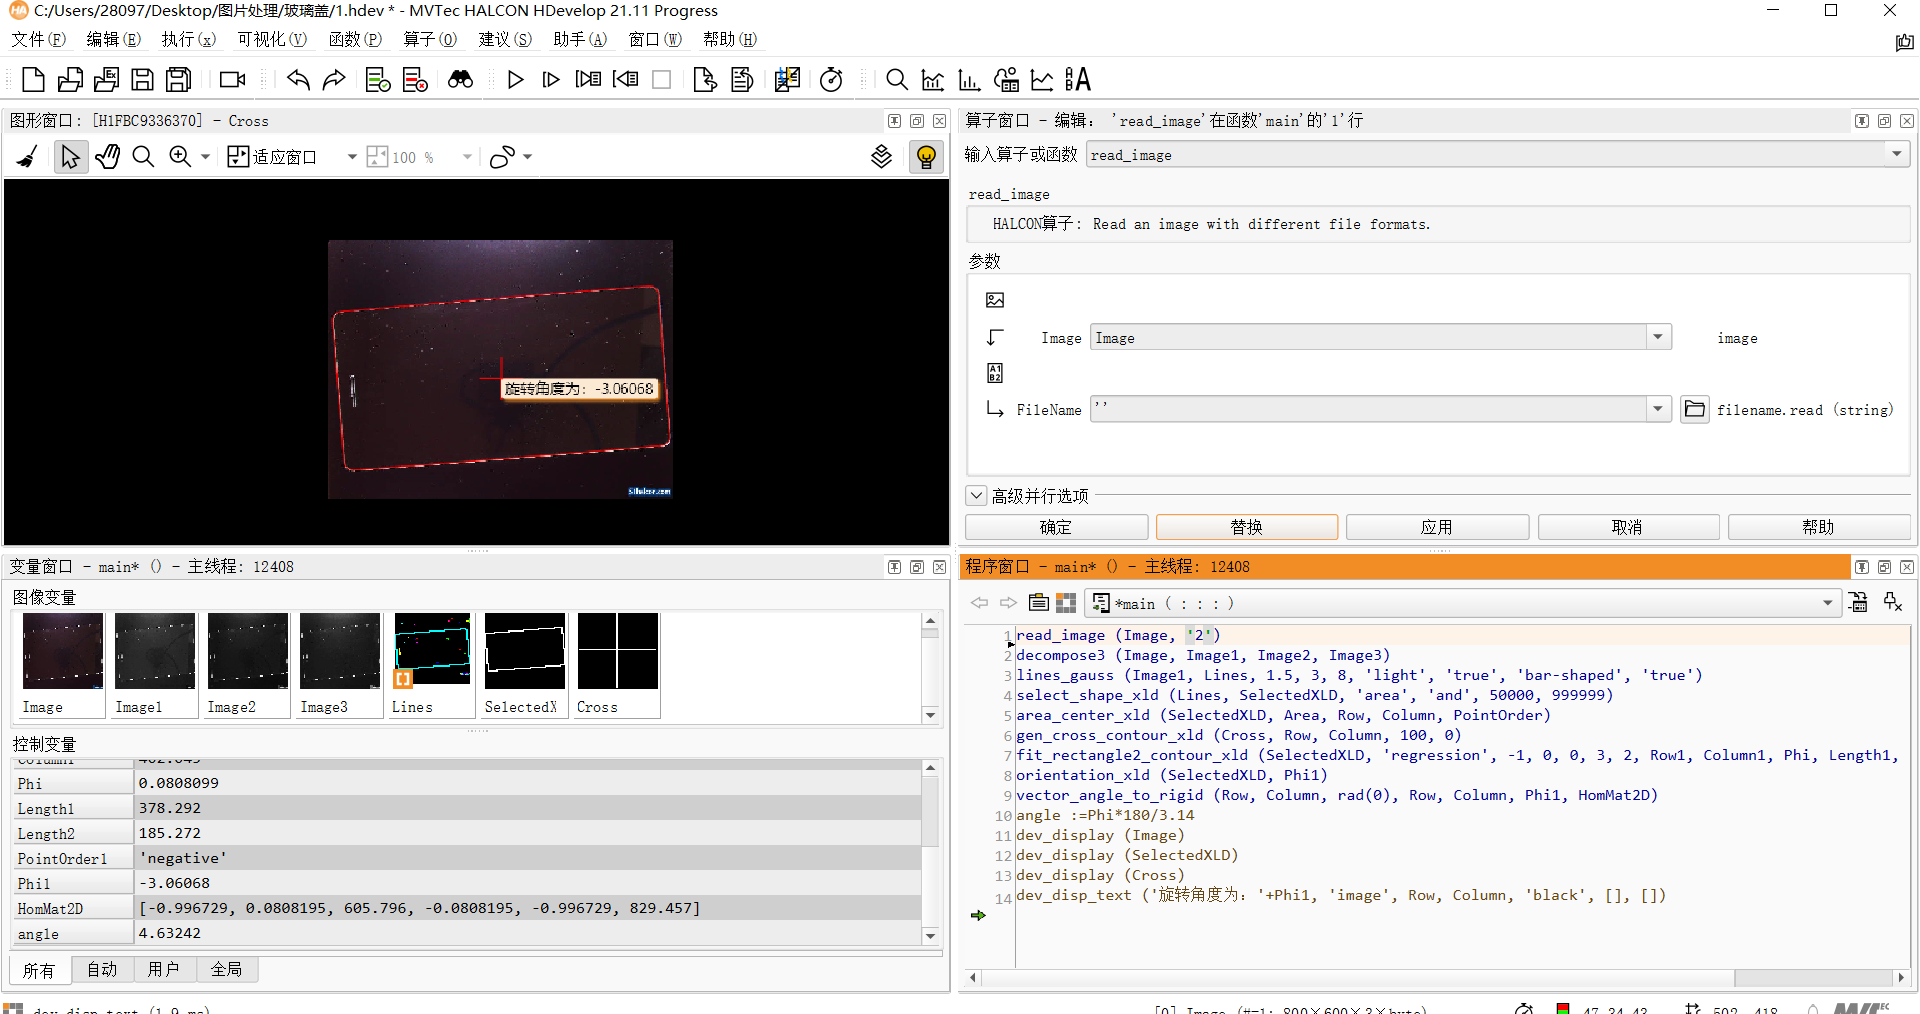
Task: Click the 替换 button
Action: point(1247,527)
